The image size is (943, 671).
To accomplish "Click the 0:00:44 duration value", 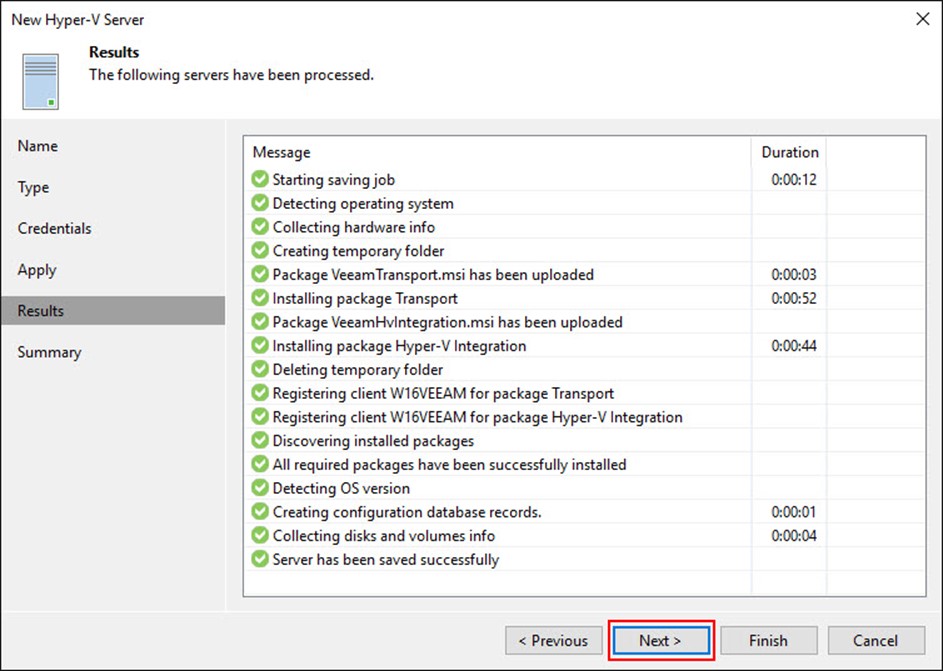I will pos(794,346).
